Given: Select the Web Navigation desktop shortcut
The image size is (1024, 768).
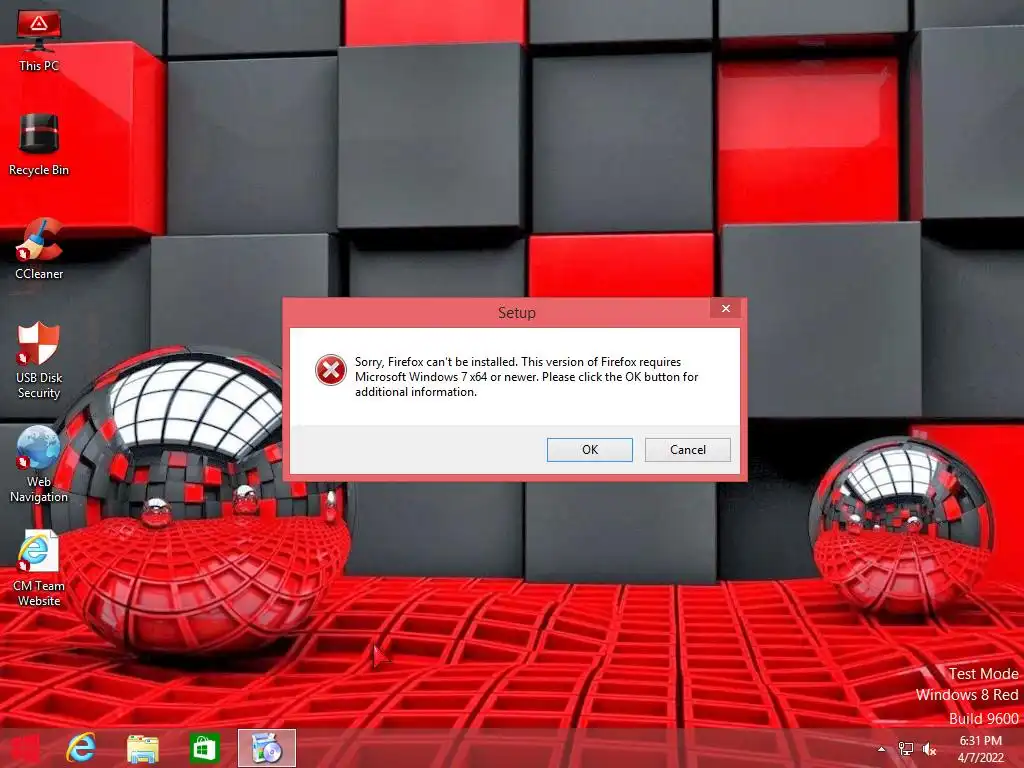Looking at the screenshot, I should click(39, 464).
